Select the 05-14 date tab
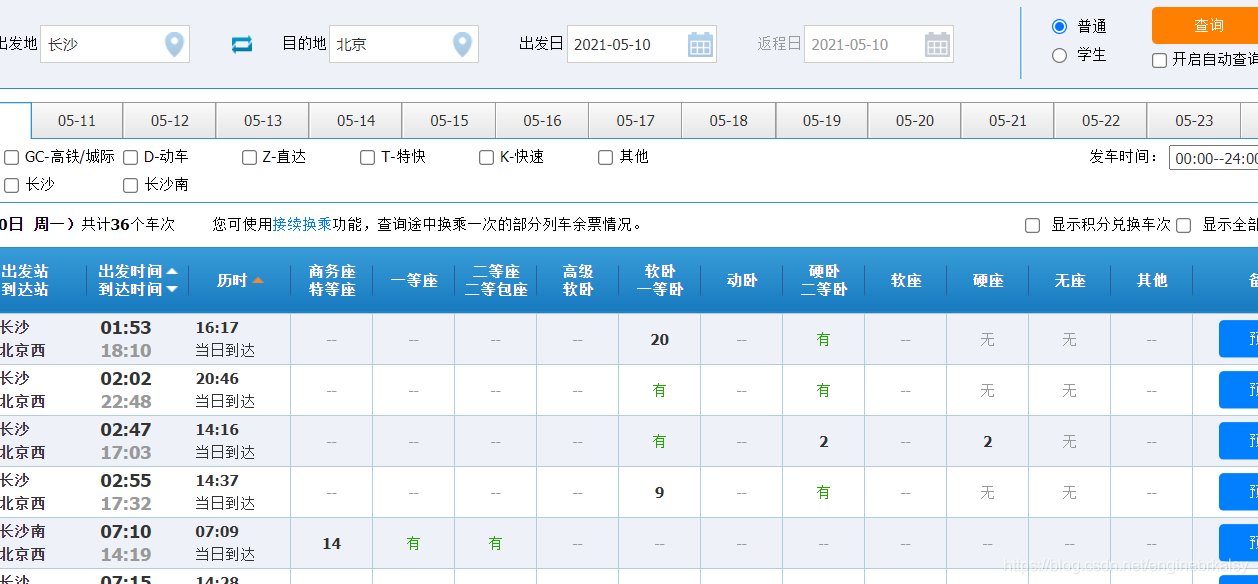The width and height of the screenshot is (1258, 584). click(x=356, y=121)
